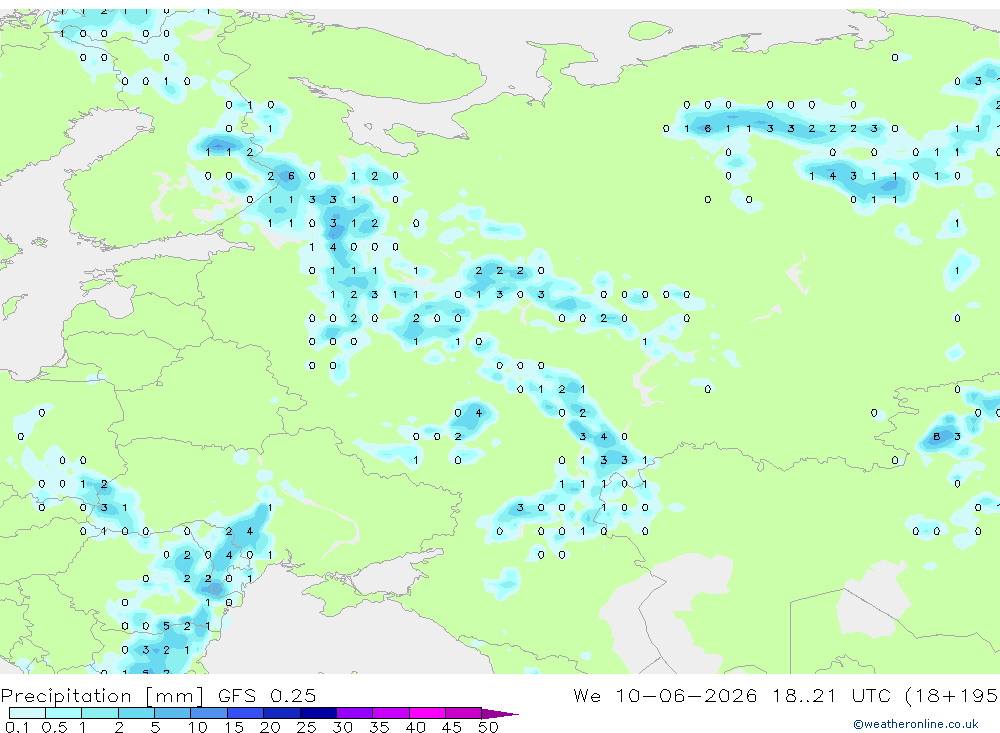Click the legend swatch between 1 and 2
The image size is (1000, 733).
coord(100,713)
